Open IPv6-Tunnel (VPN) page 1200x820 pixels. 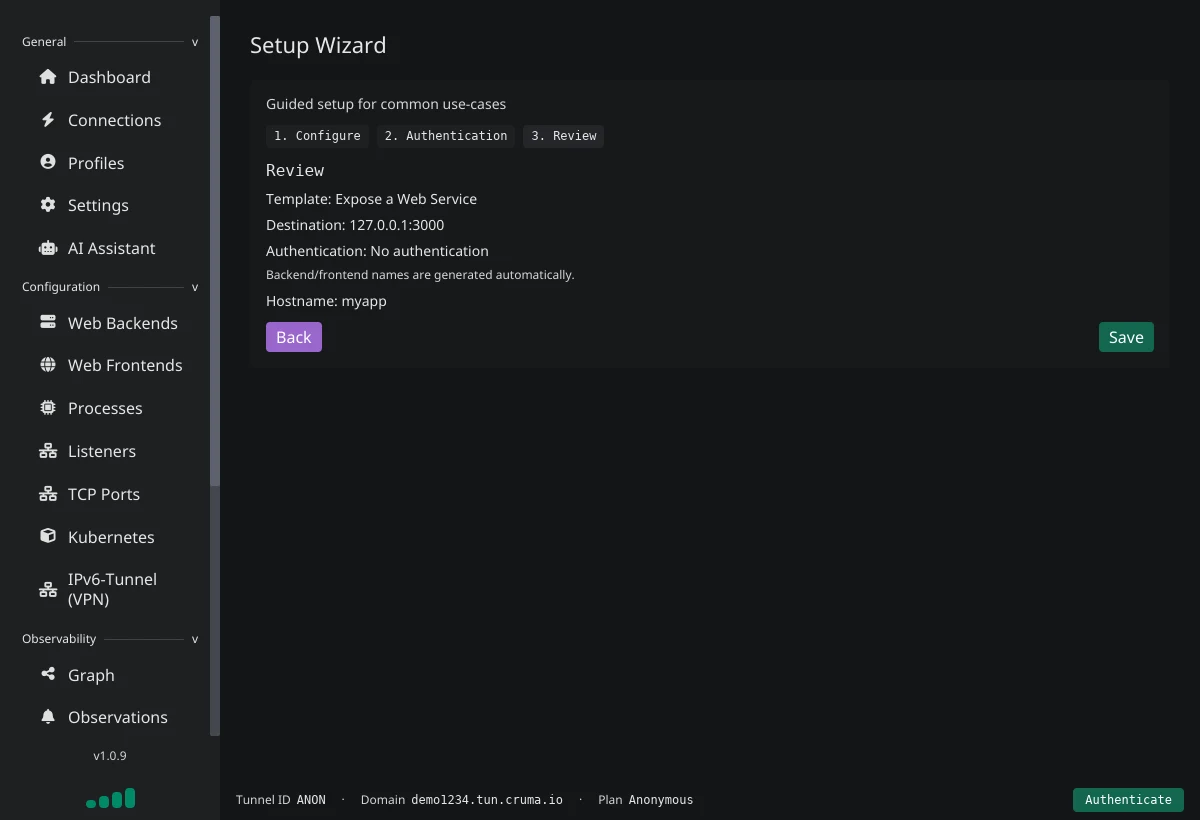(110, 589)
